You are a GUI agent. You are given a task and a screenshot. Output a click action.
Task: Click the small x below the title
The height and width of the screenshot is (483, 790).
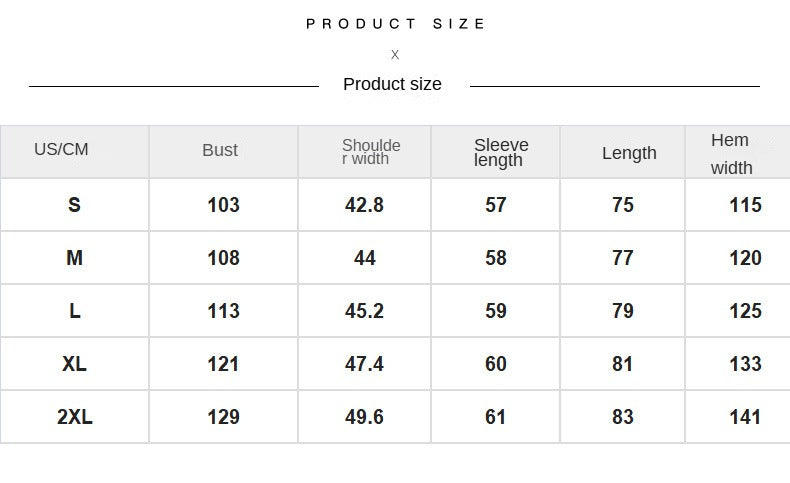[x=395, y=55]
